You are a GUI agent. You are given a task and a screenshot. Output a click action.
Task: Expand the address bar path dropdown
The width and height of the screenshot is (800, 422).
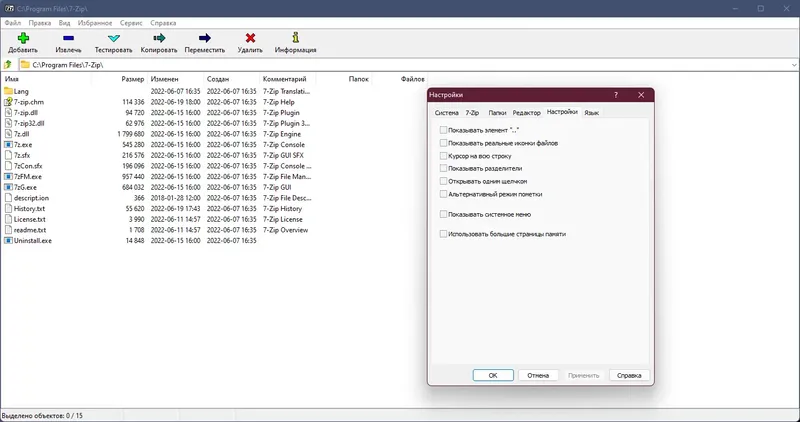coord(794,65)
